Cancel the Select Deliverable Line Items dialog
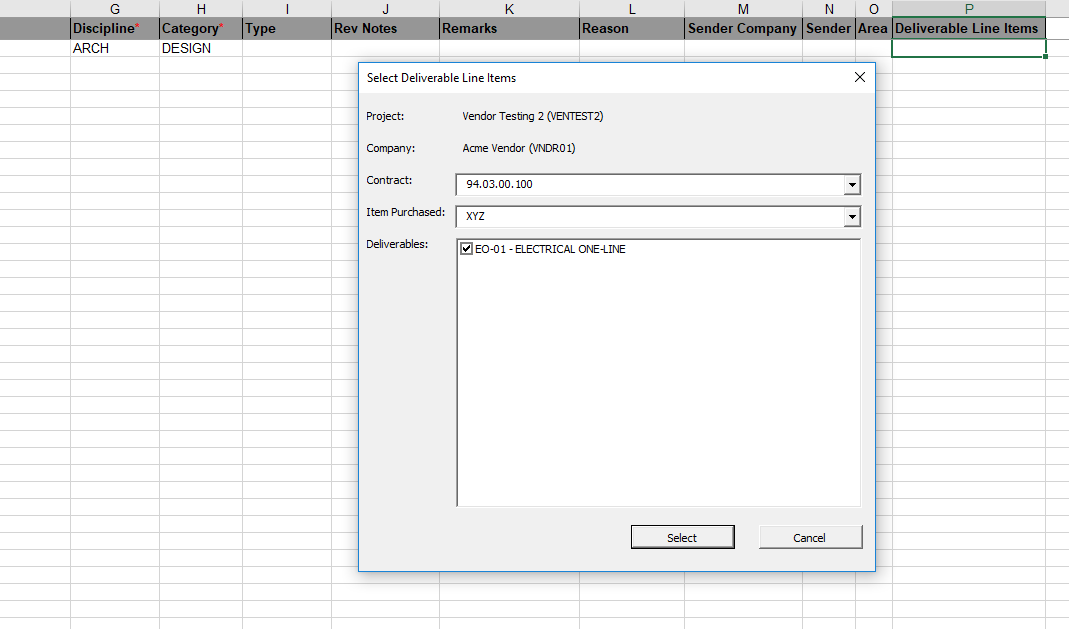Viewport: 1069px width, 629px height. tap(810, 537)
